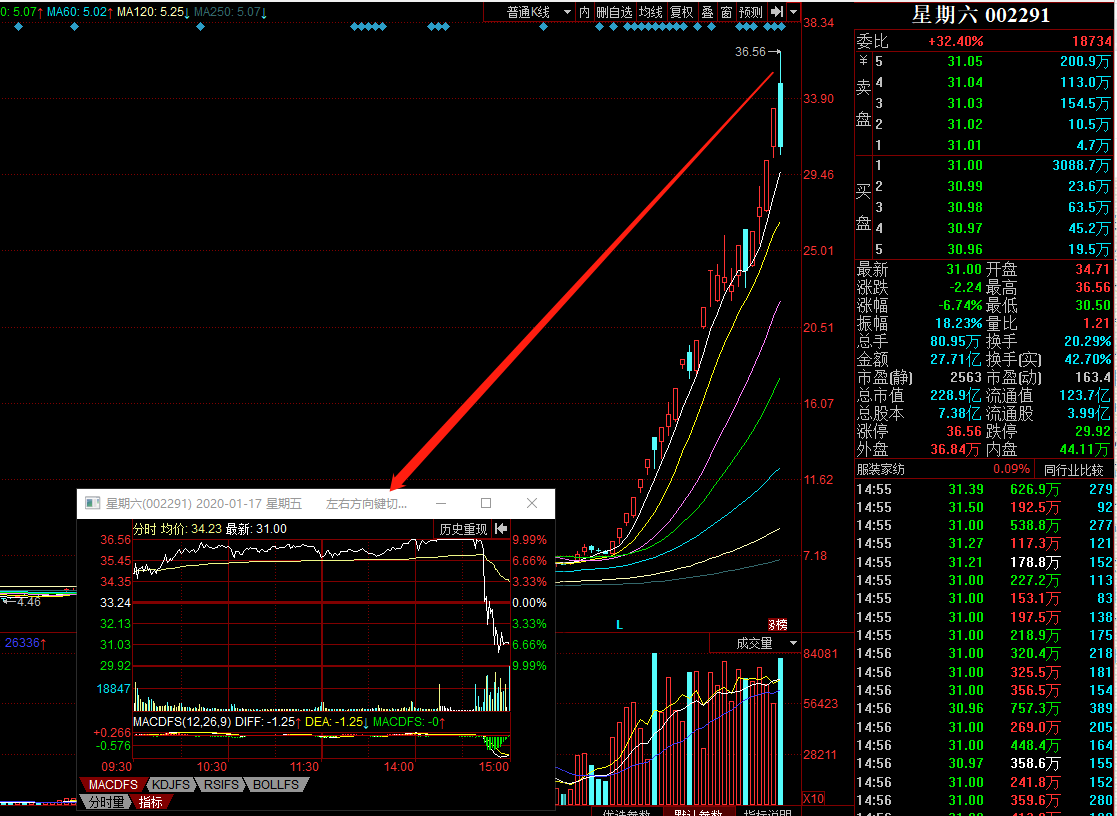This screenshot has width=1117, height=816.
Task: Click the cyan L marker on the chart
Action: 620,625
